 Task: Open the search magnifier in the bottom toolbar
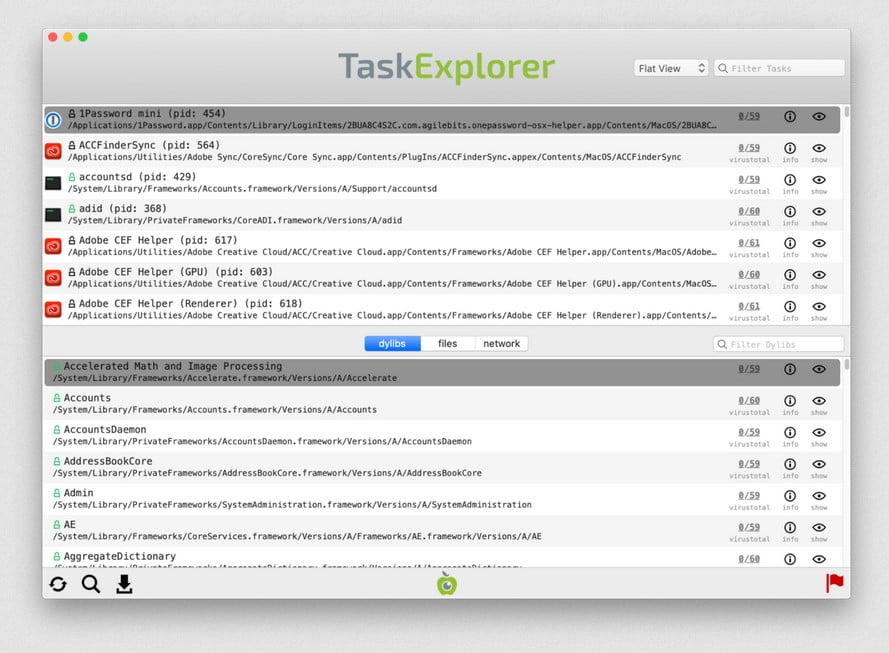pyautogui.click(x=91, y=584)
